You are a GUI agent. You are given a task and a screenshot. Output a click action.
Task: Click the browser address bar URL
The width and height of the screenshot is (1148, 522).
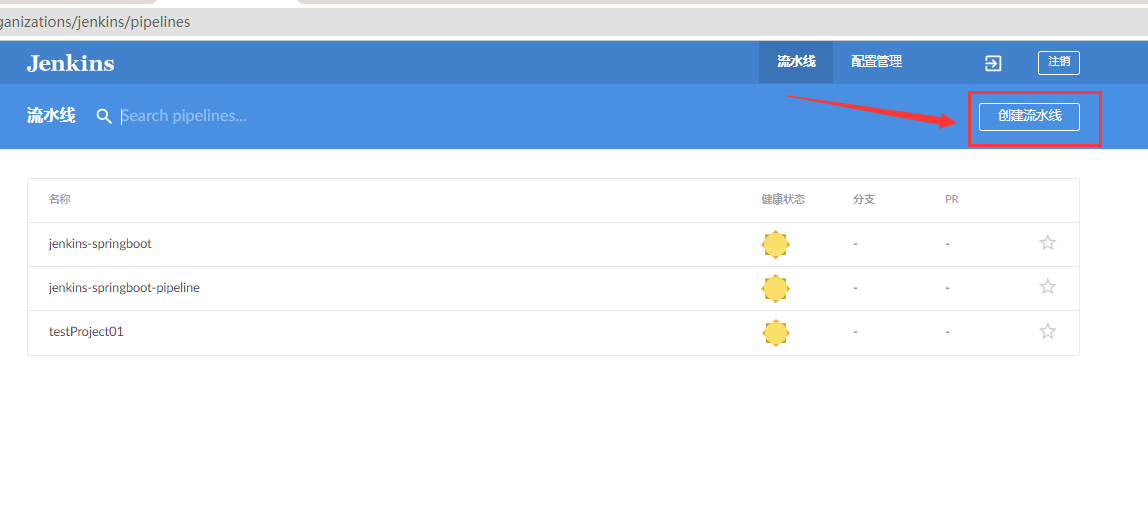[95, 22]
